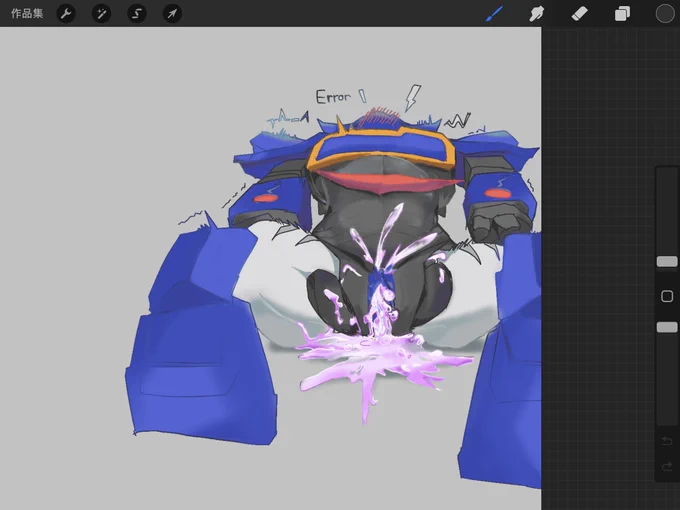Select the Eraser tool
This screenshot has width=680, height=510.
pos(580,13)
